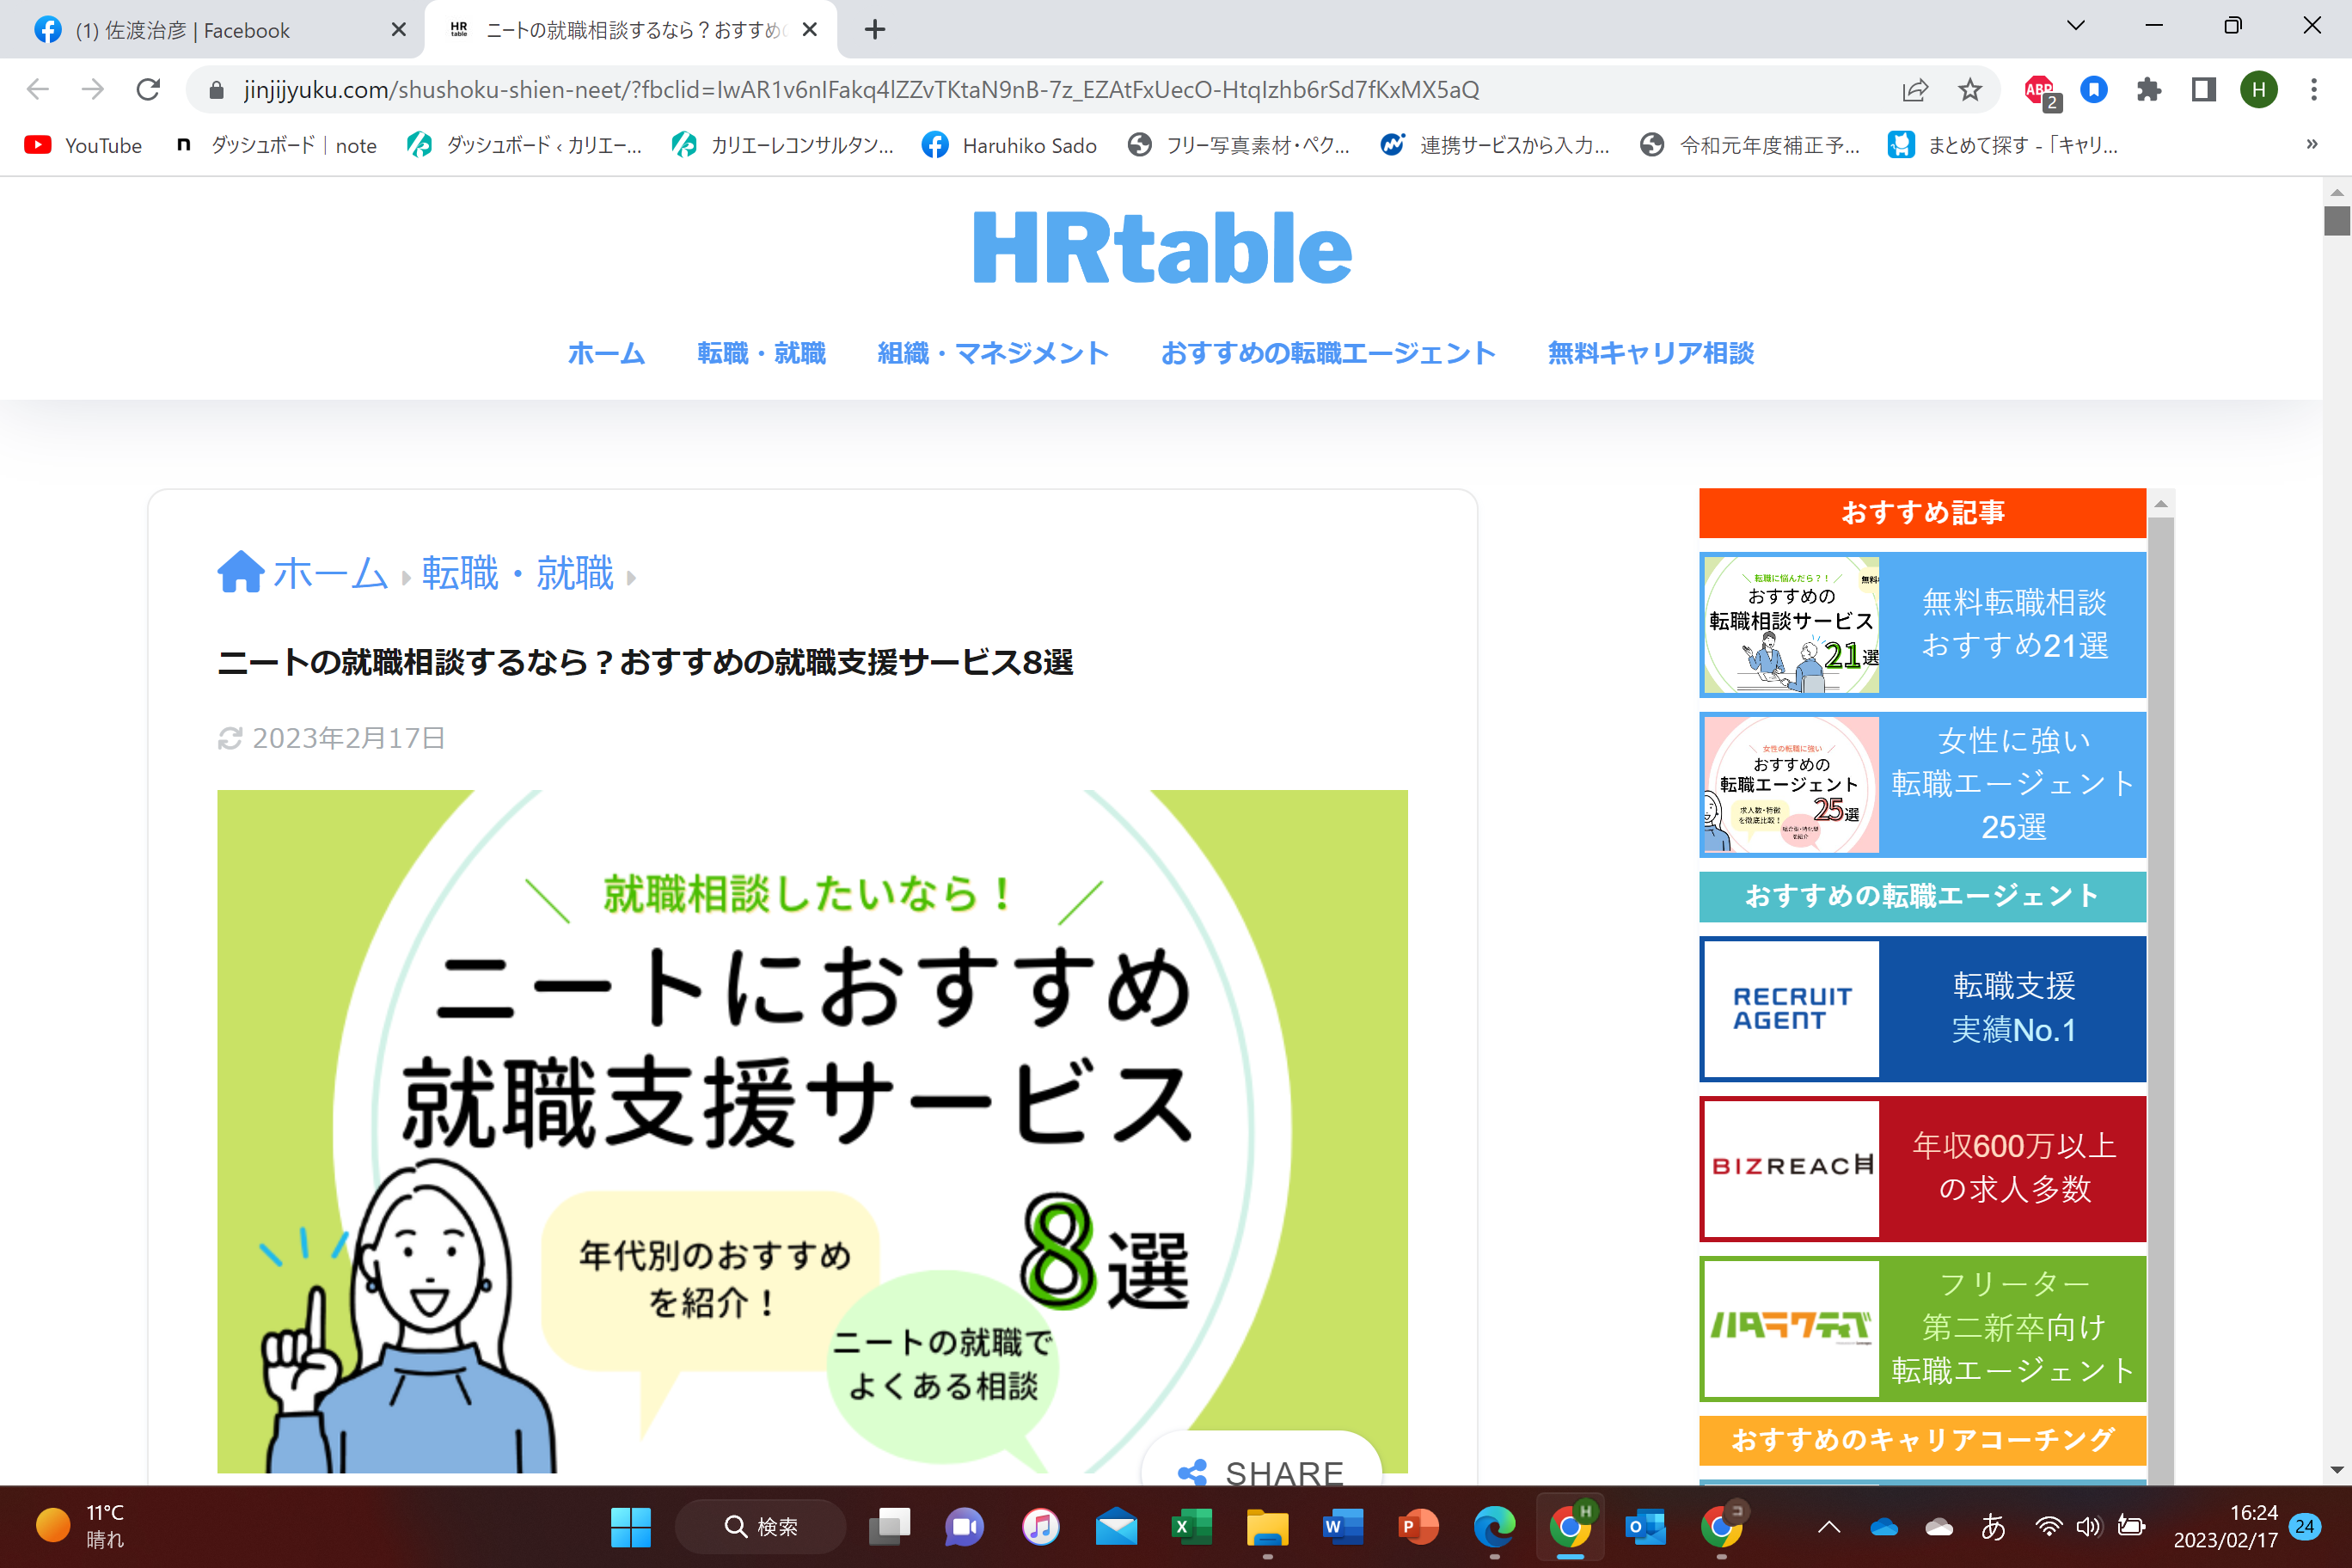Launch PowerPoint from the taskbar
2352x1568 pixels.
(1418, 1527)
